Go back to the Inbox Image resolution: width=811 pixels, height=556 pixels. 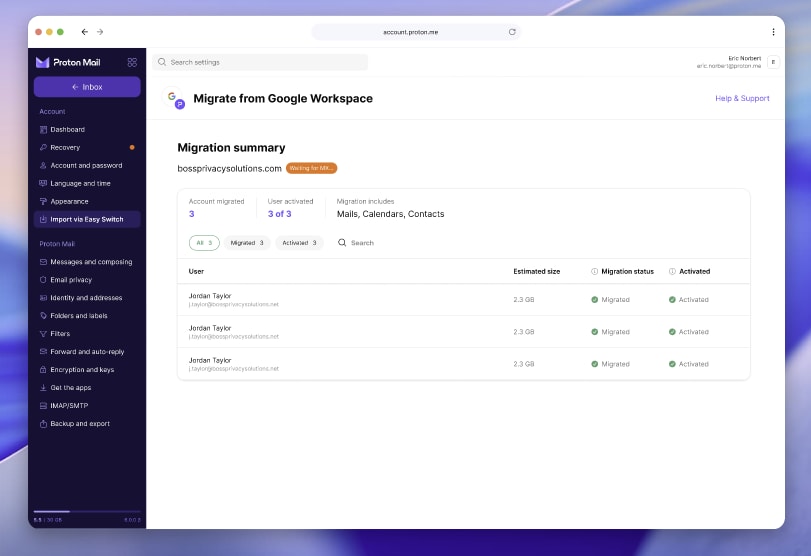(87, 87)
